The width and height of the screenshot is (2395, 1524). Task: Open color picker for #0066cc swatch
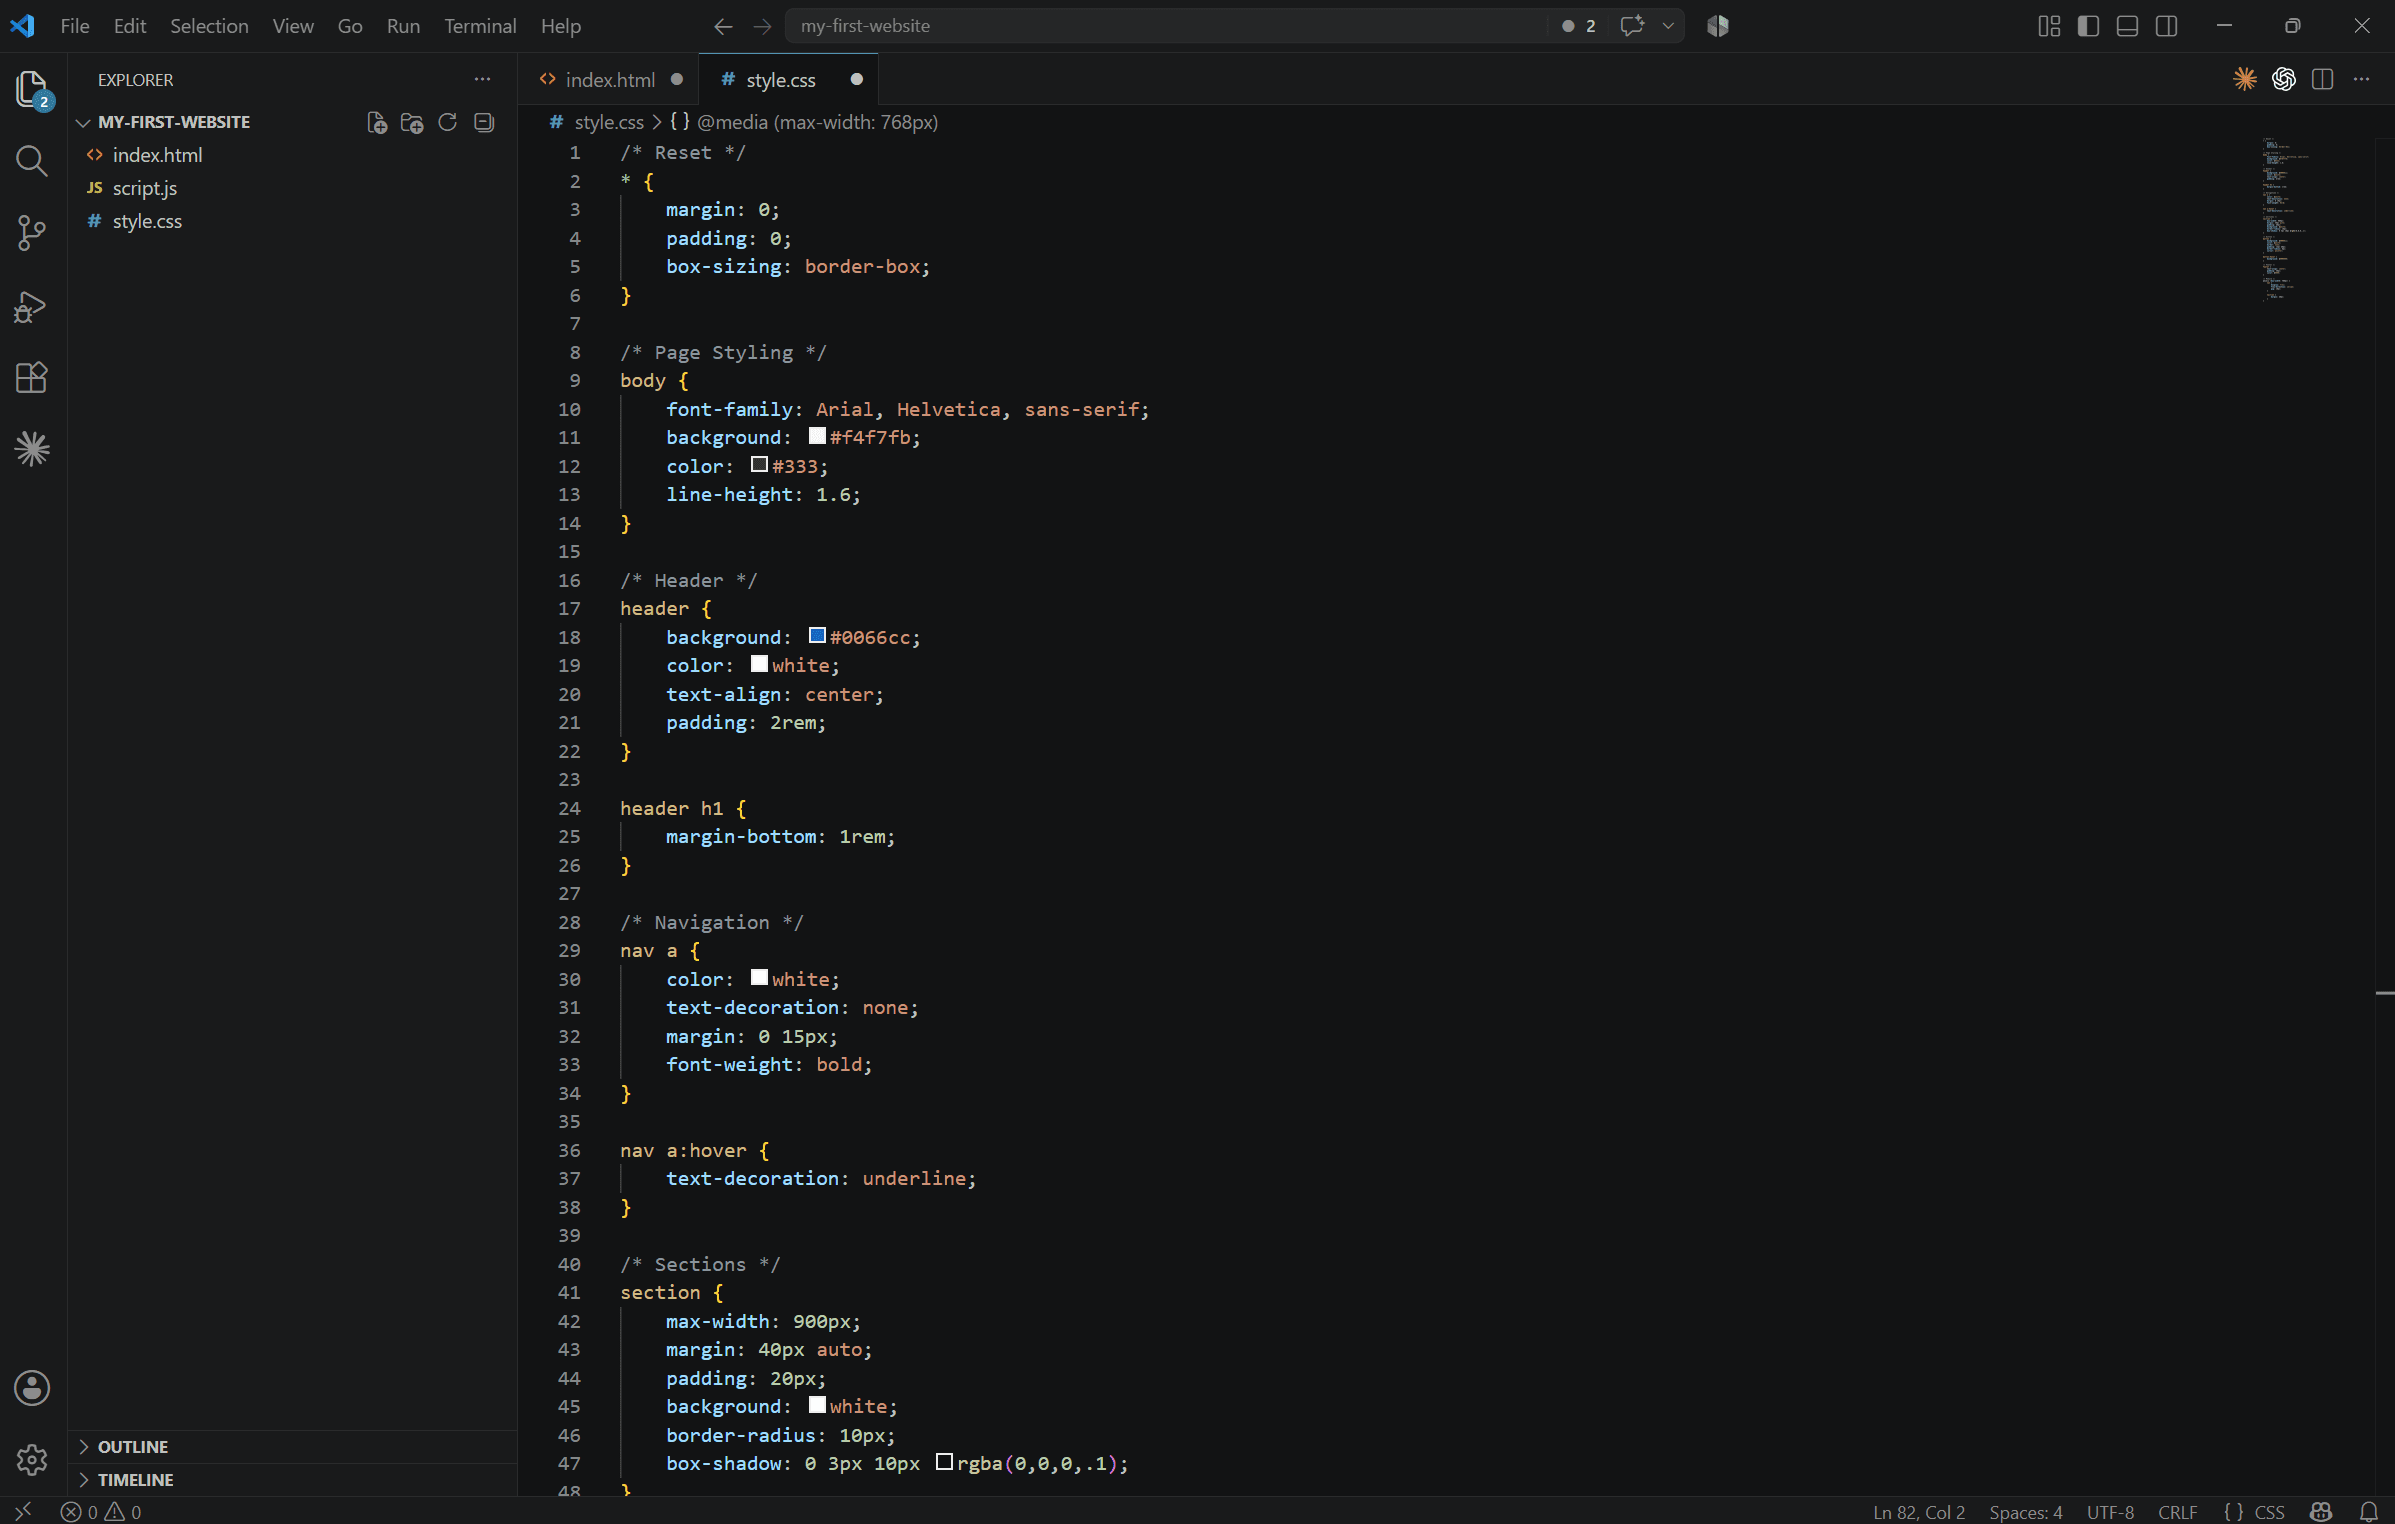[817, 636]
